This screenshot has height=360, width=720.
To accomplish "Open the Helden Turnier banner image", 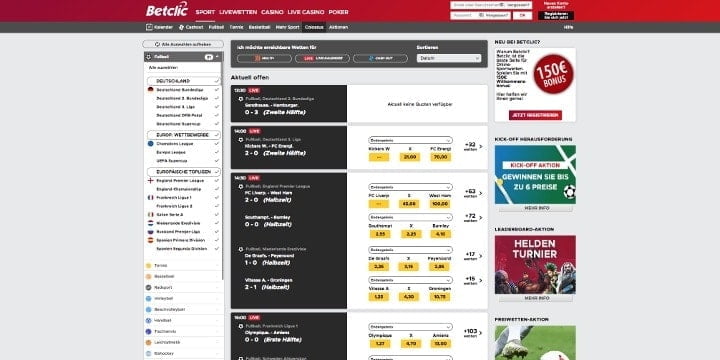I will (535, 264).
